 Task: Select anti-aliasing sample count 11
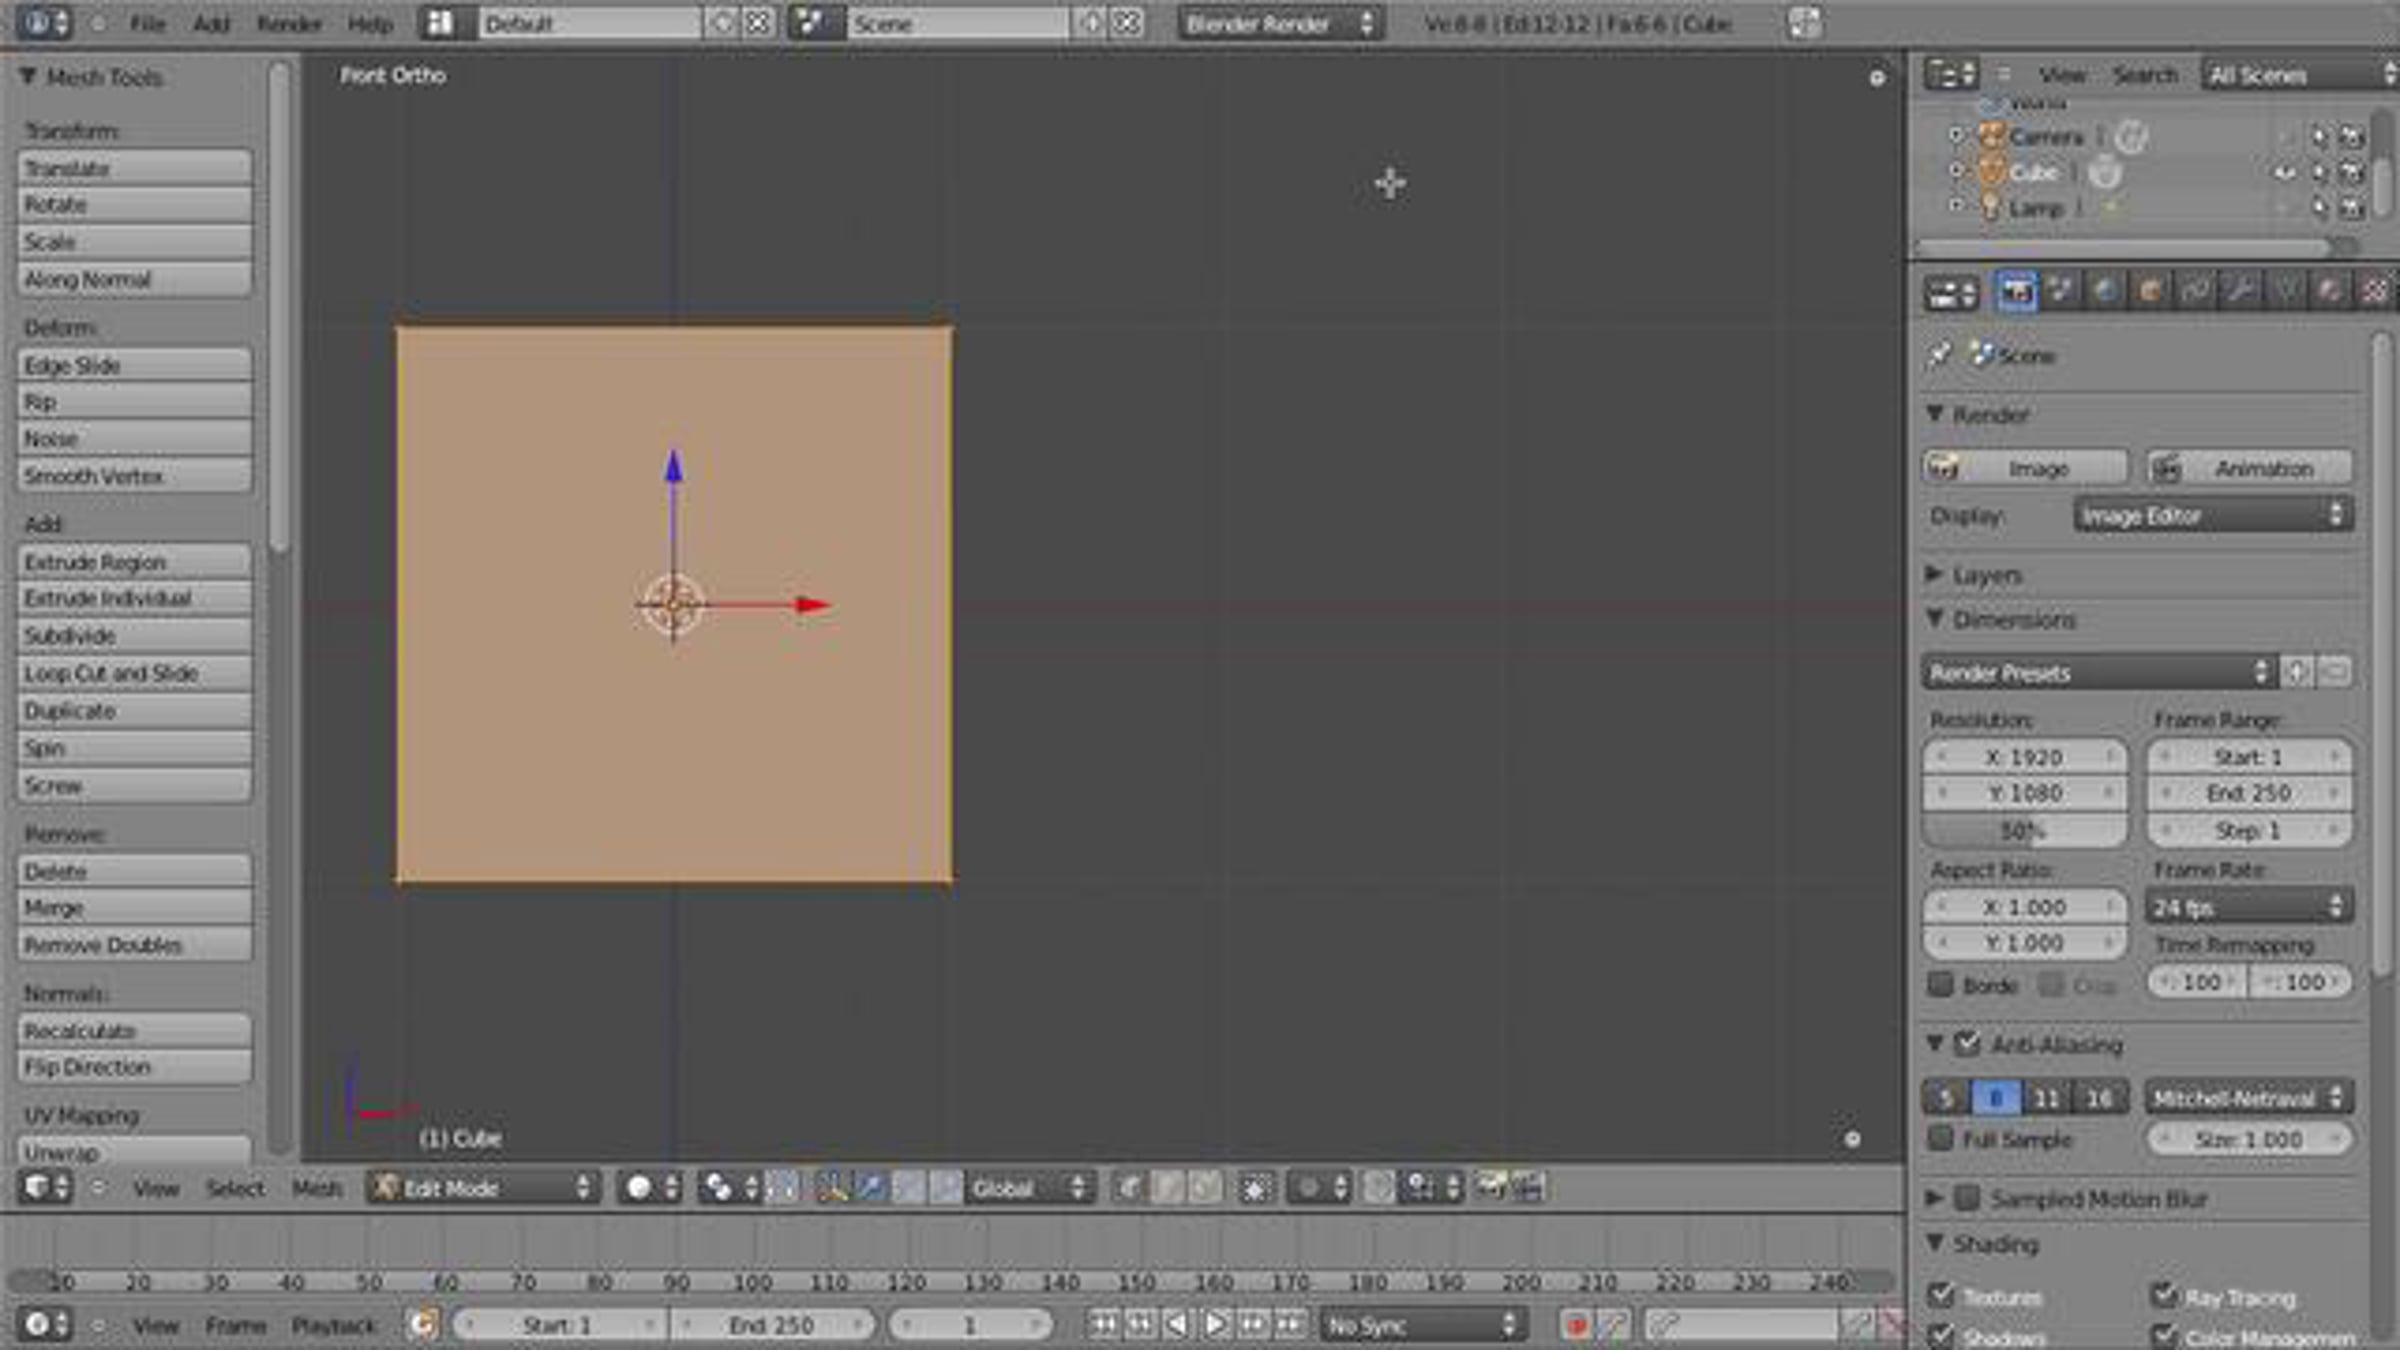[x=2047, y=1098]
